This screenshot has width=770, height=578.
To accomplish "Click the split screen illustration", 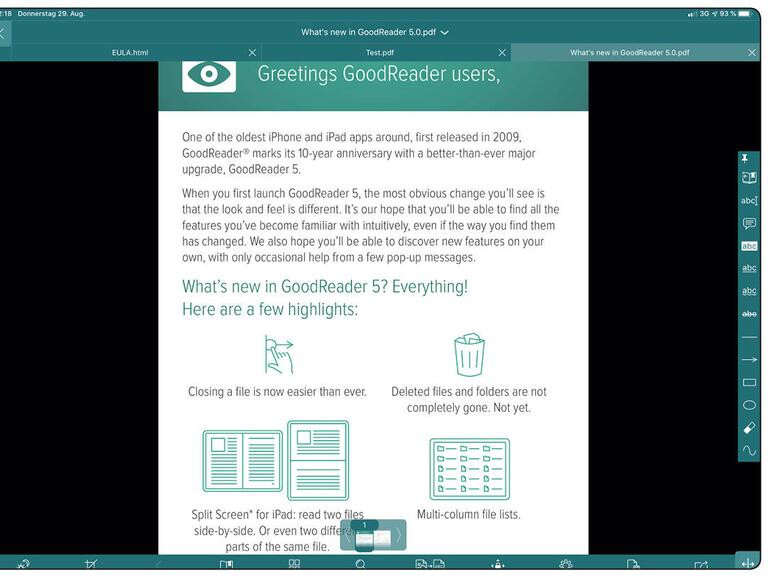I will pos(276,461).
